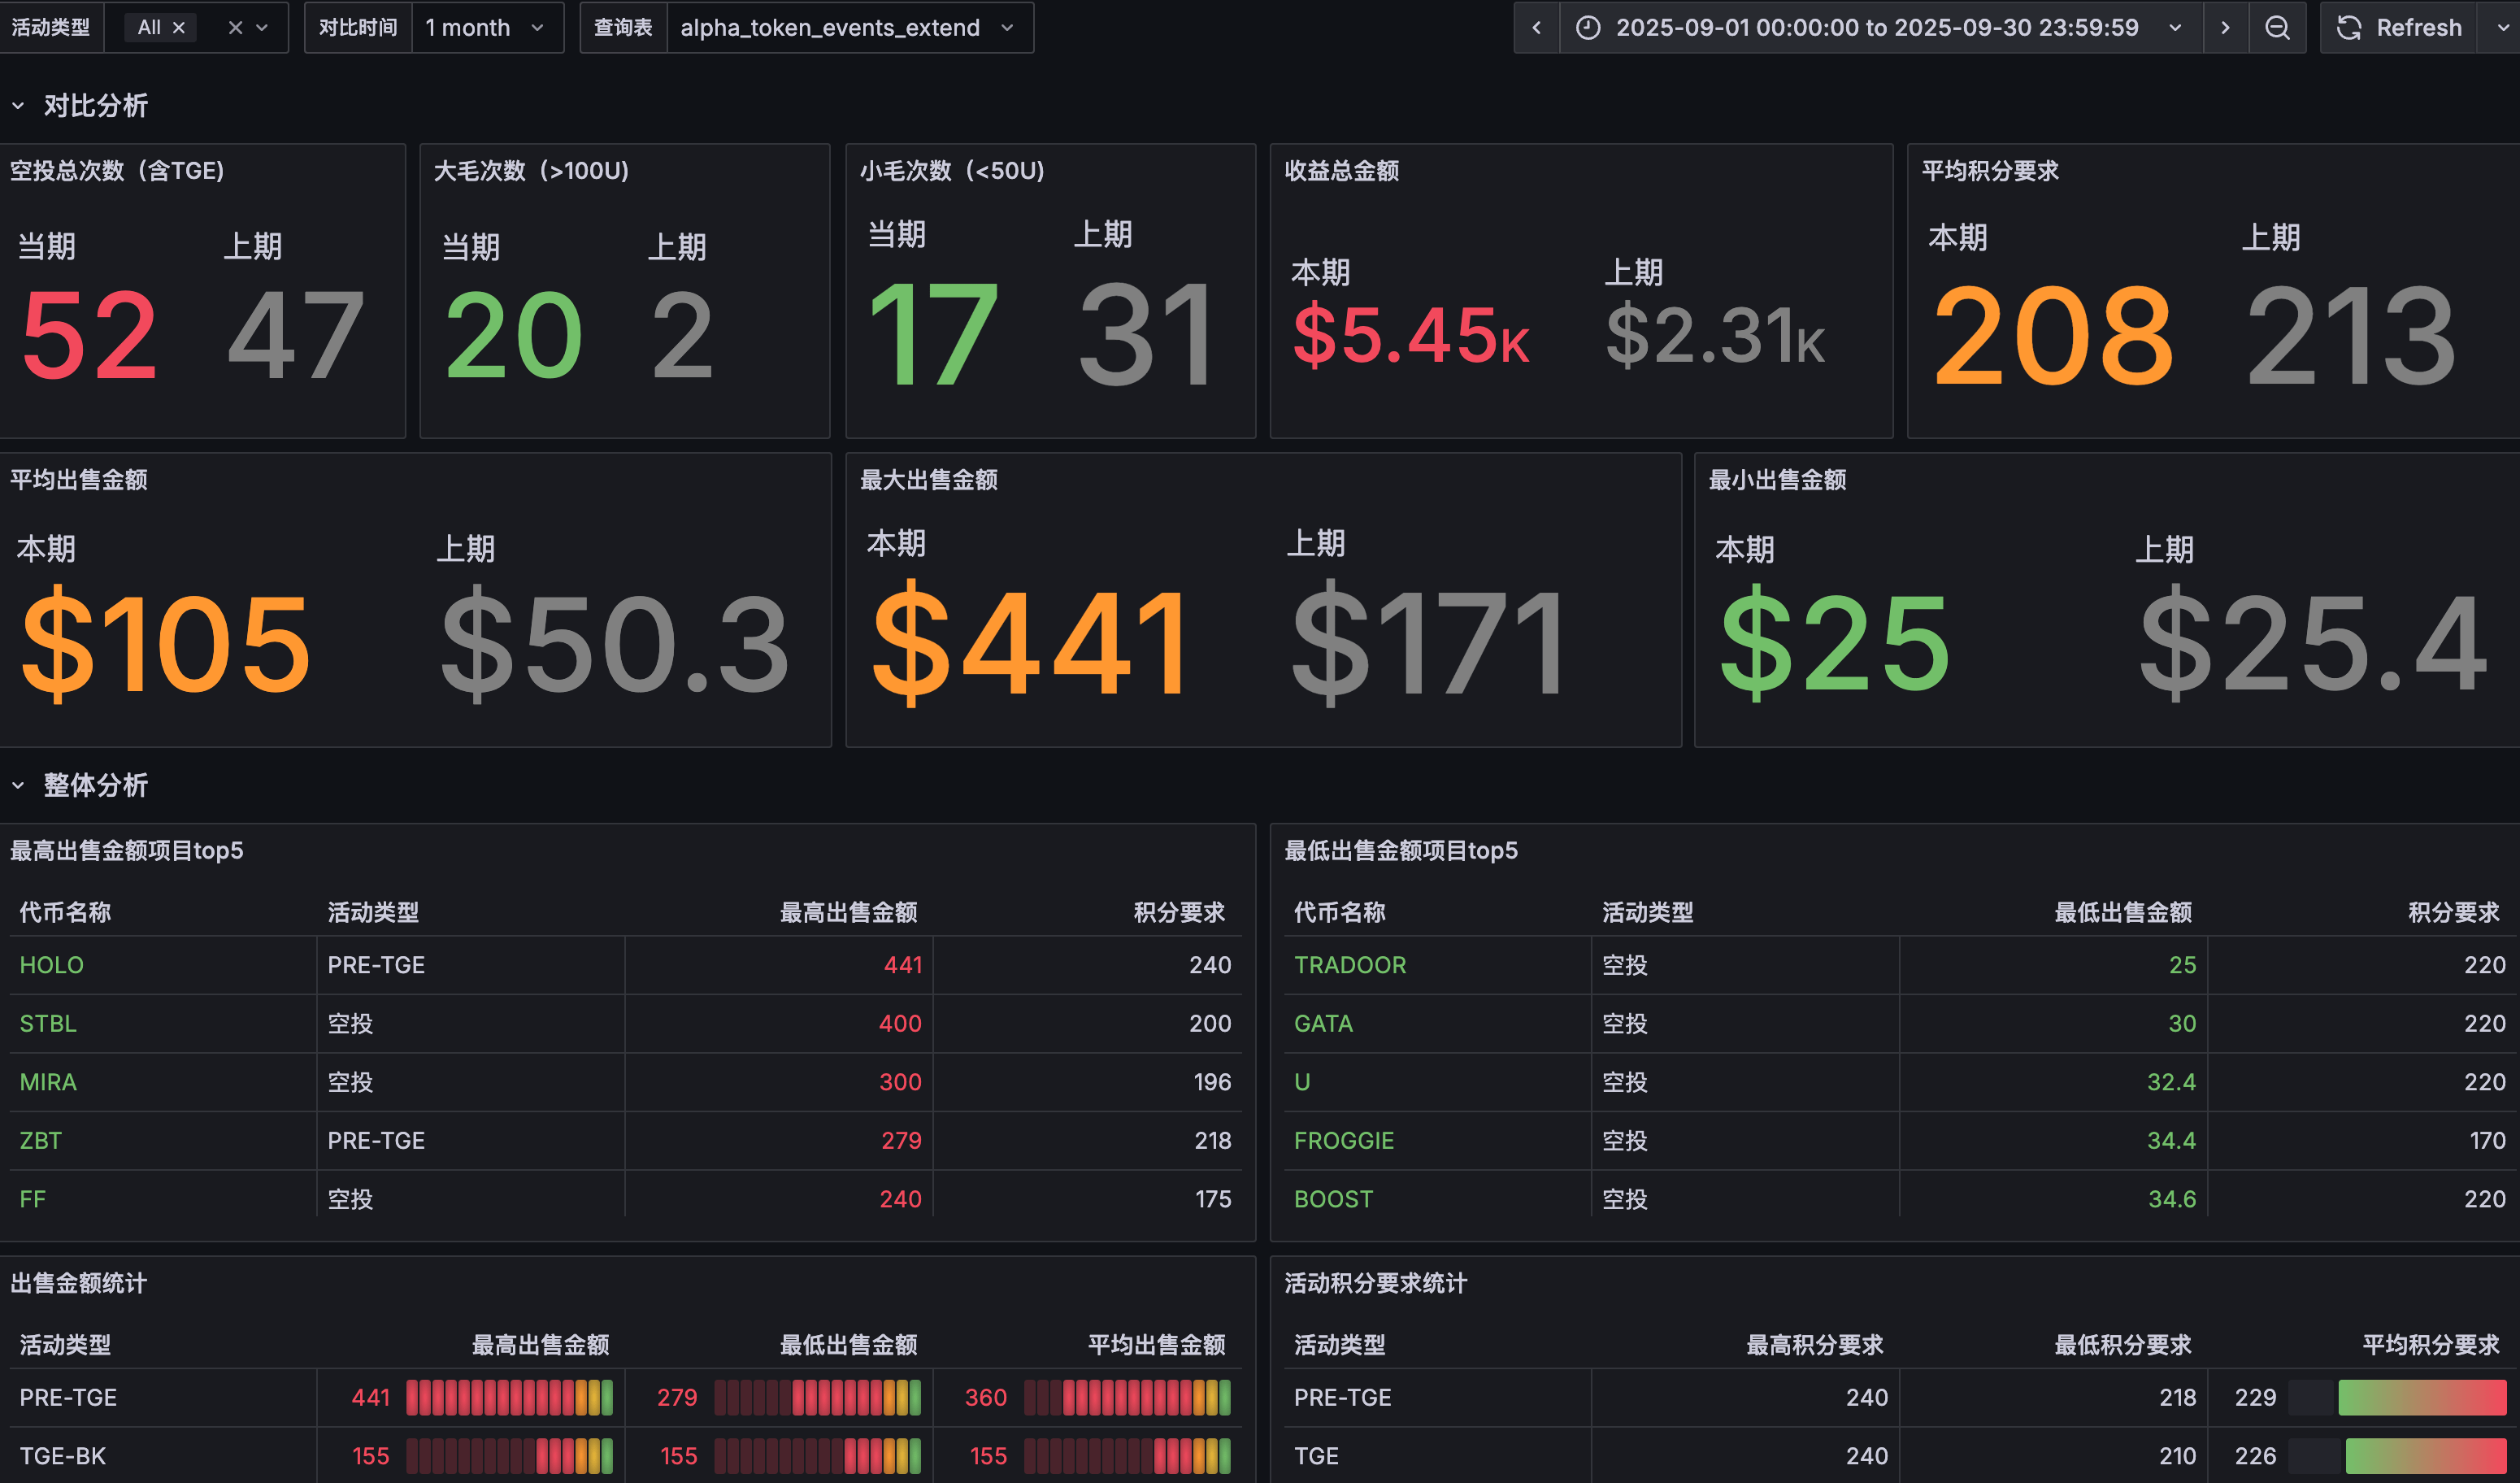Remove the All tag in 活动类型 filter
This screenshot has height=1483, width=2520.
click(x=179, y=27)
